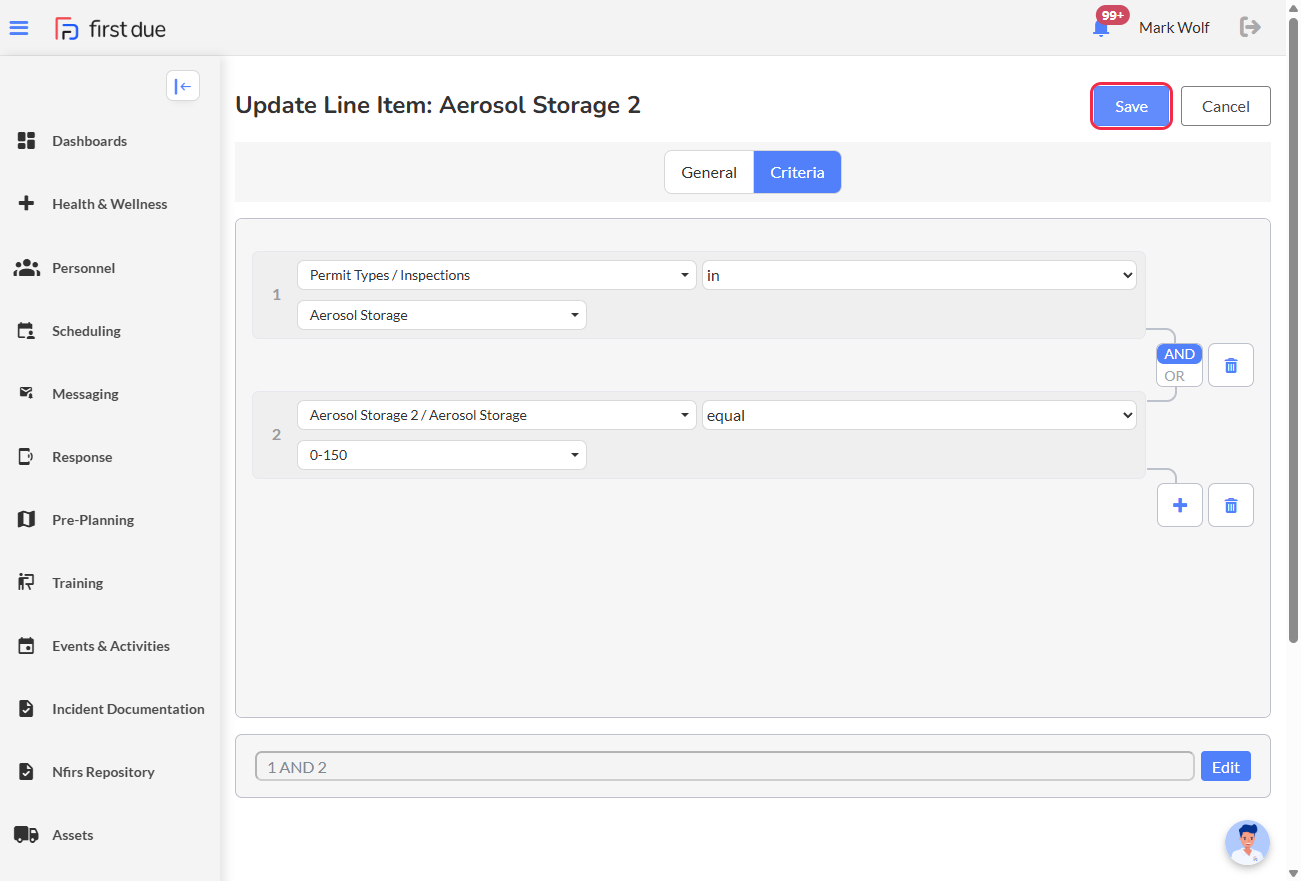Click the Events & Activities calendar icon
This screenshot has width=1301, height=881.
pos(27,646)
